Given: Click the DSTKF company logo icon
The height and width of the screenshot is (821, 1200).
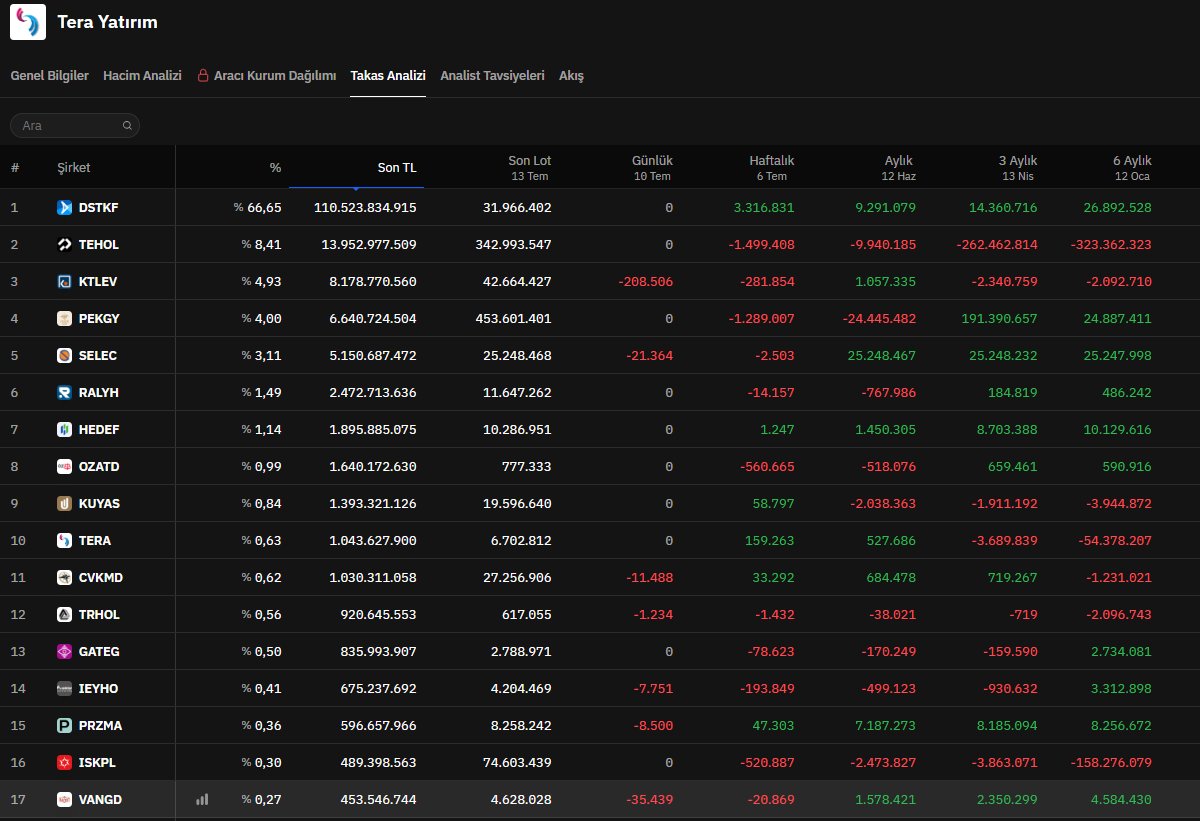Looking at the screenshot, I should [x=65, y=208].
